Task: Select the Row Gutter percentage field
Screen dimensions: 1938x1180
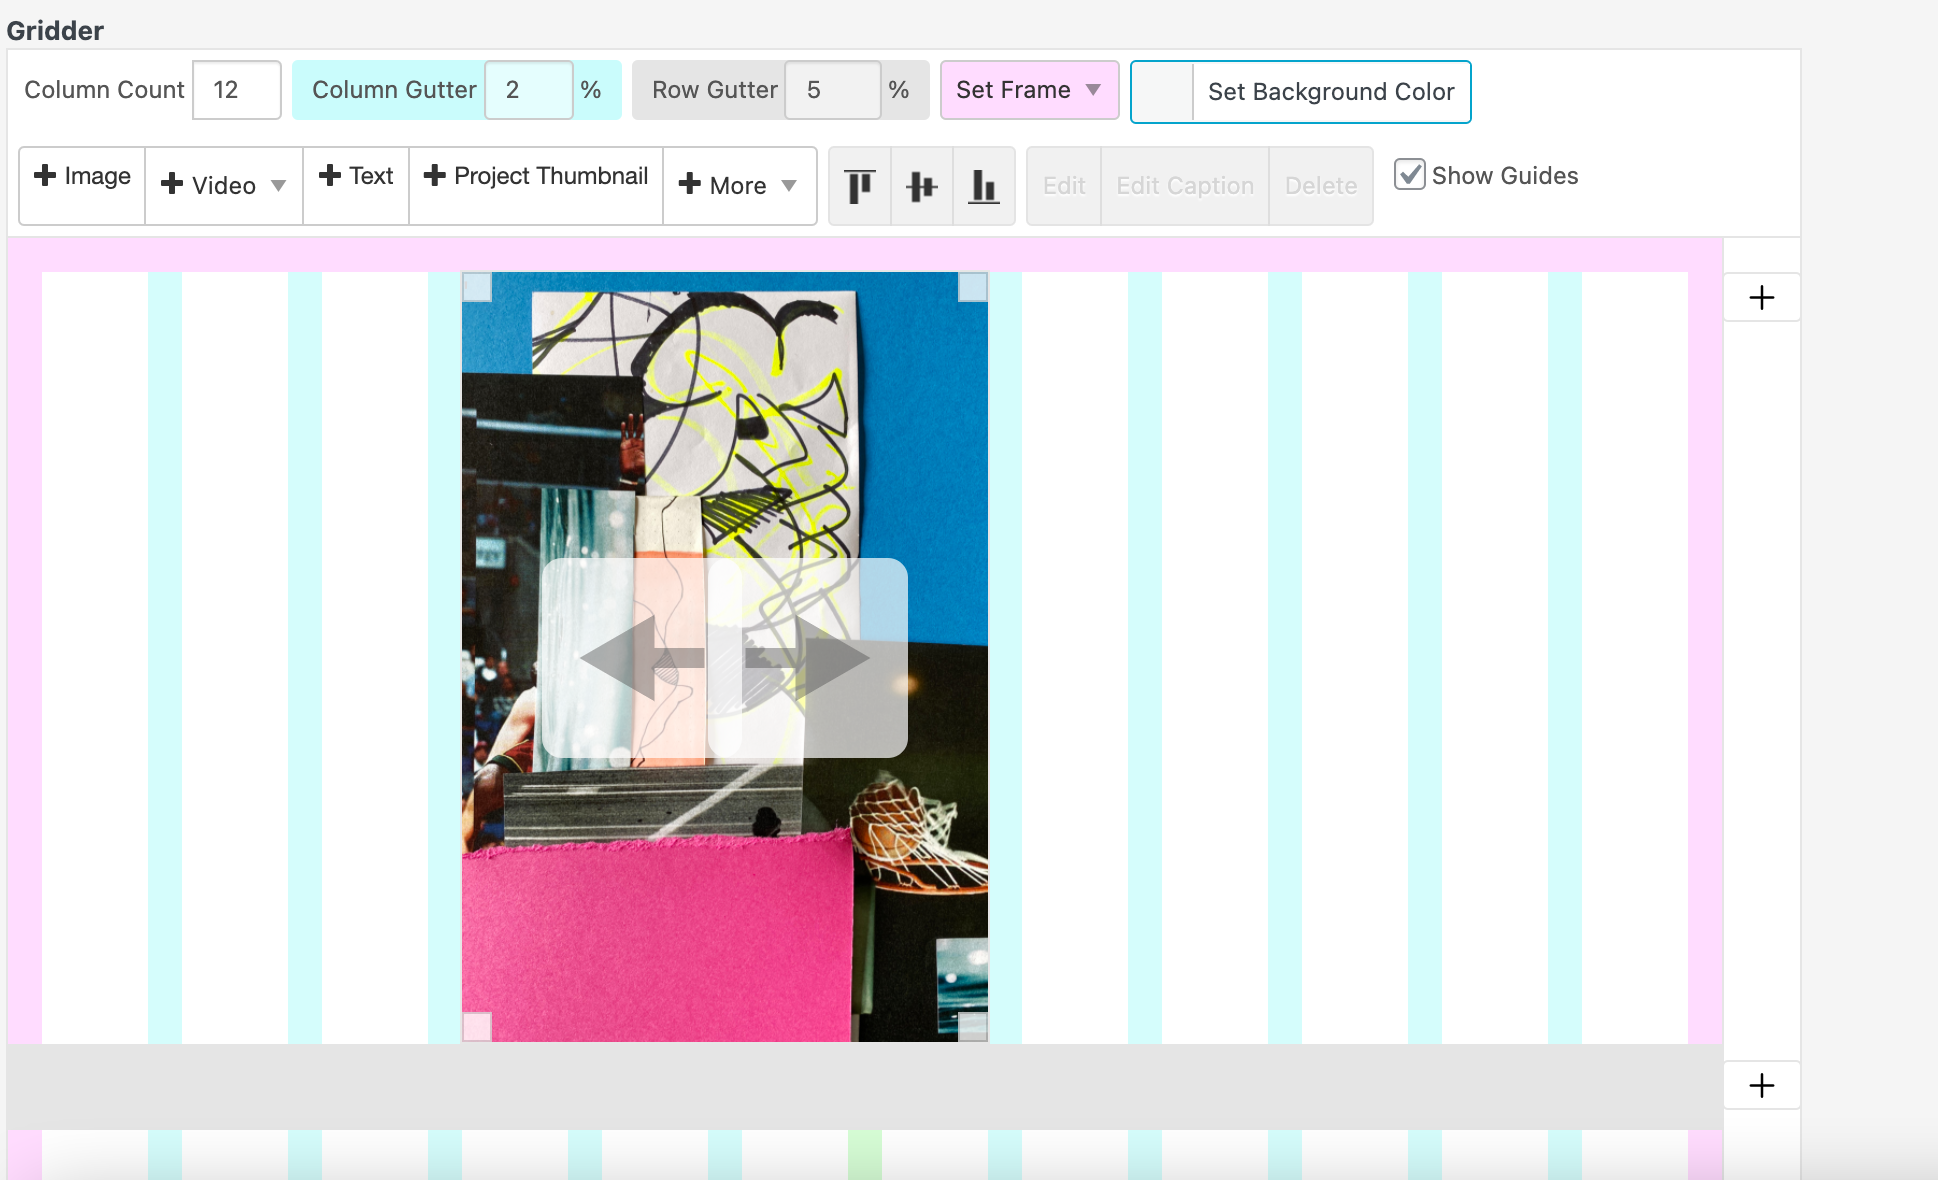Action: 832,90
